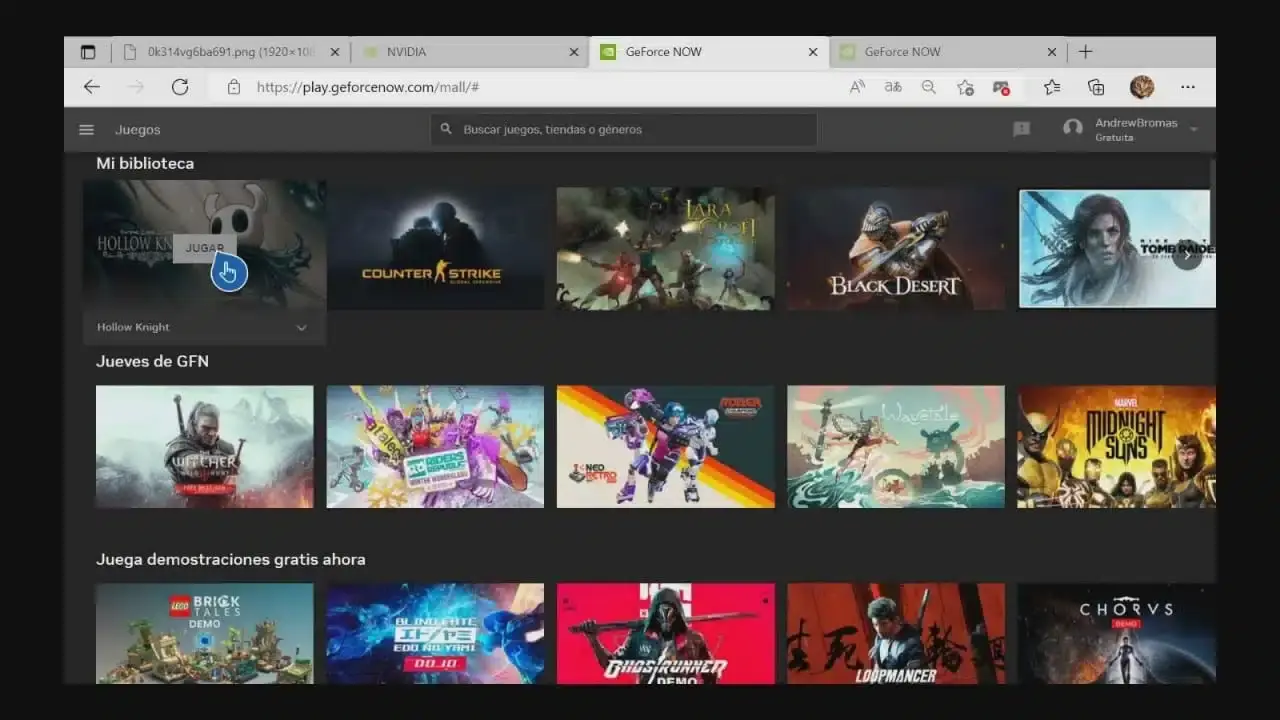Click the Mi biblioteca heading
The image size is (1280, 720).
[x=145, y=163]
